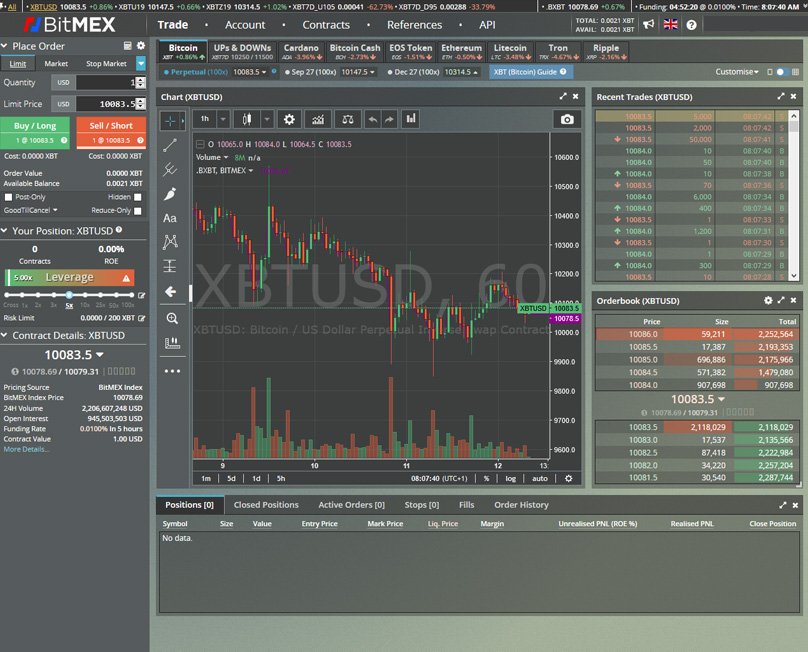
Task: Open chart bottom settings gear
Action: (568, 478)
